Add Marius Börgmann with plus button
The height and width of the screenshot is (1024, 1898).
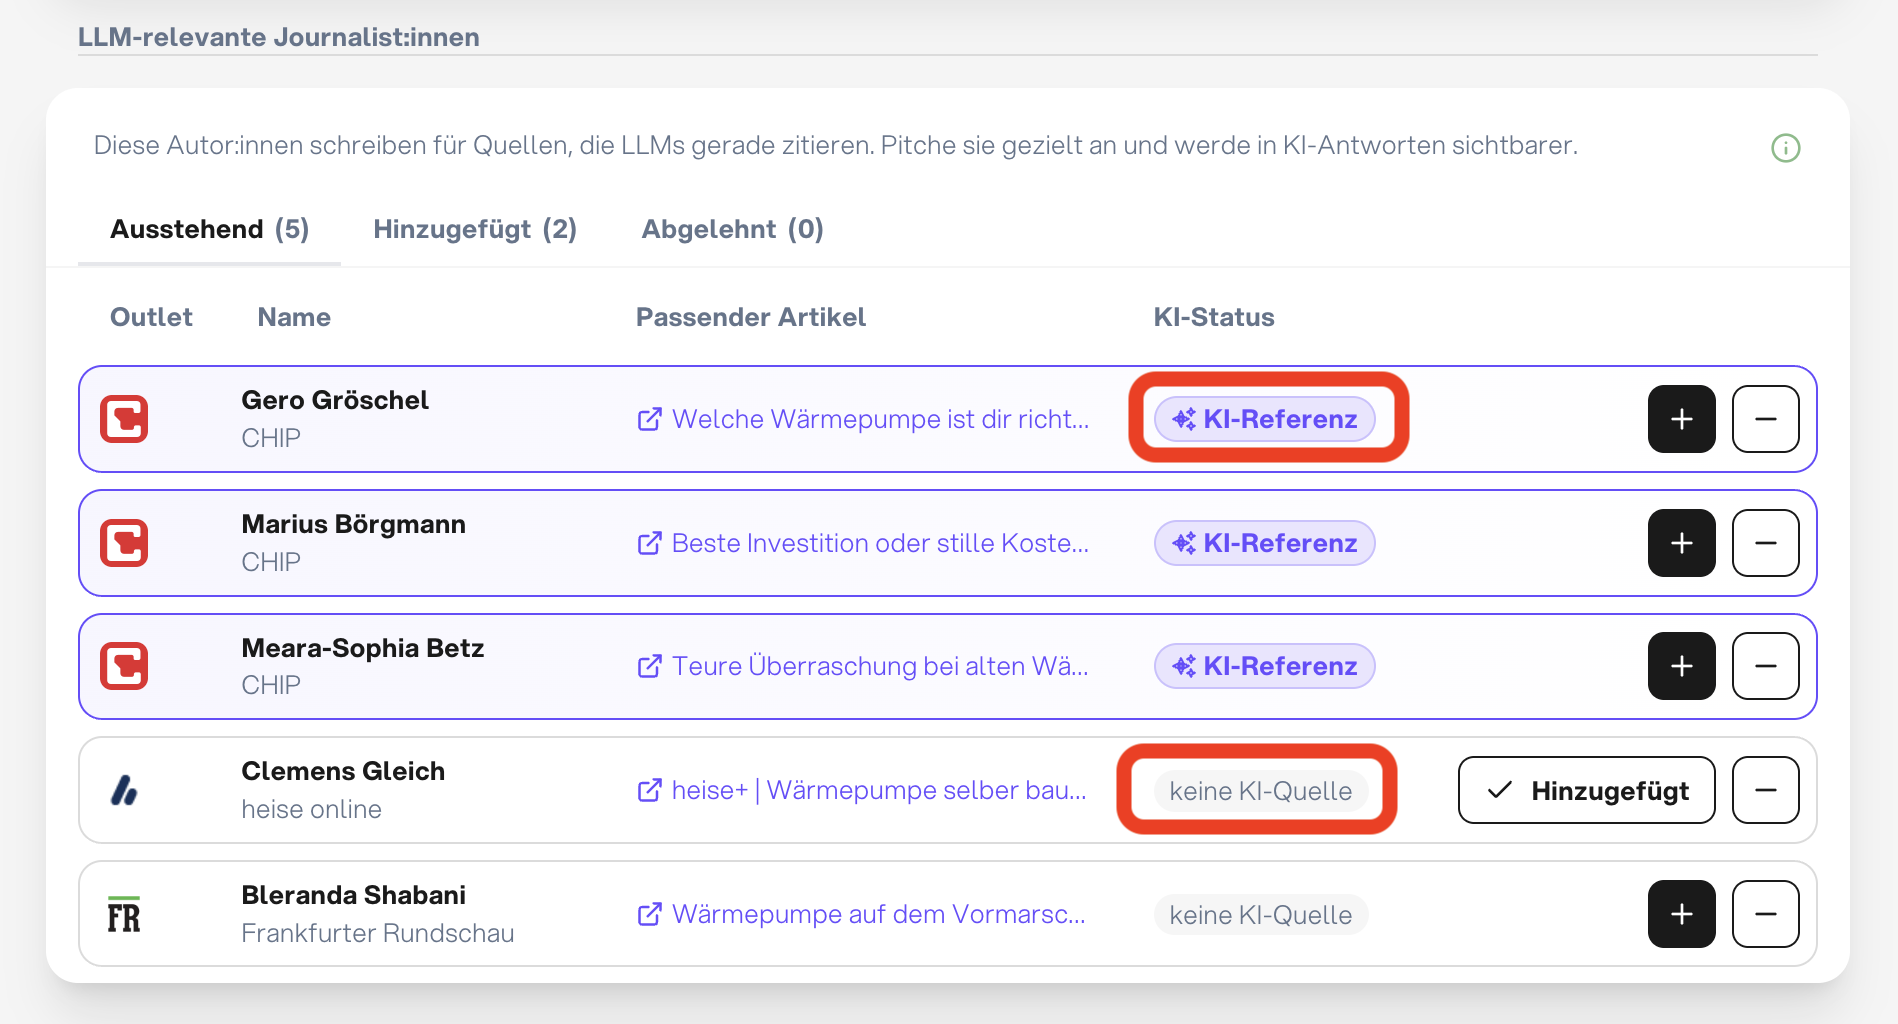tap(1681, 543)
